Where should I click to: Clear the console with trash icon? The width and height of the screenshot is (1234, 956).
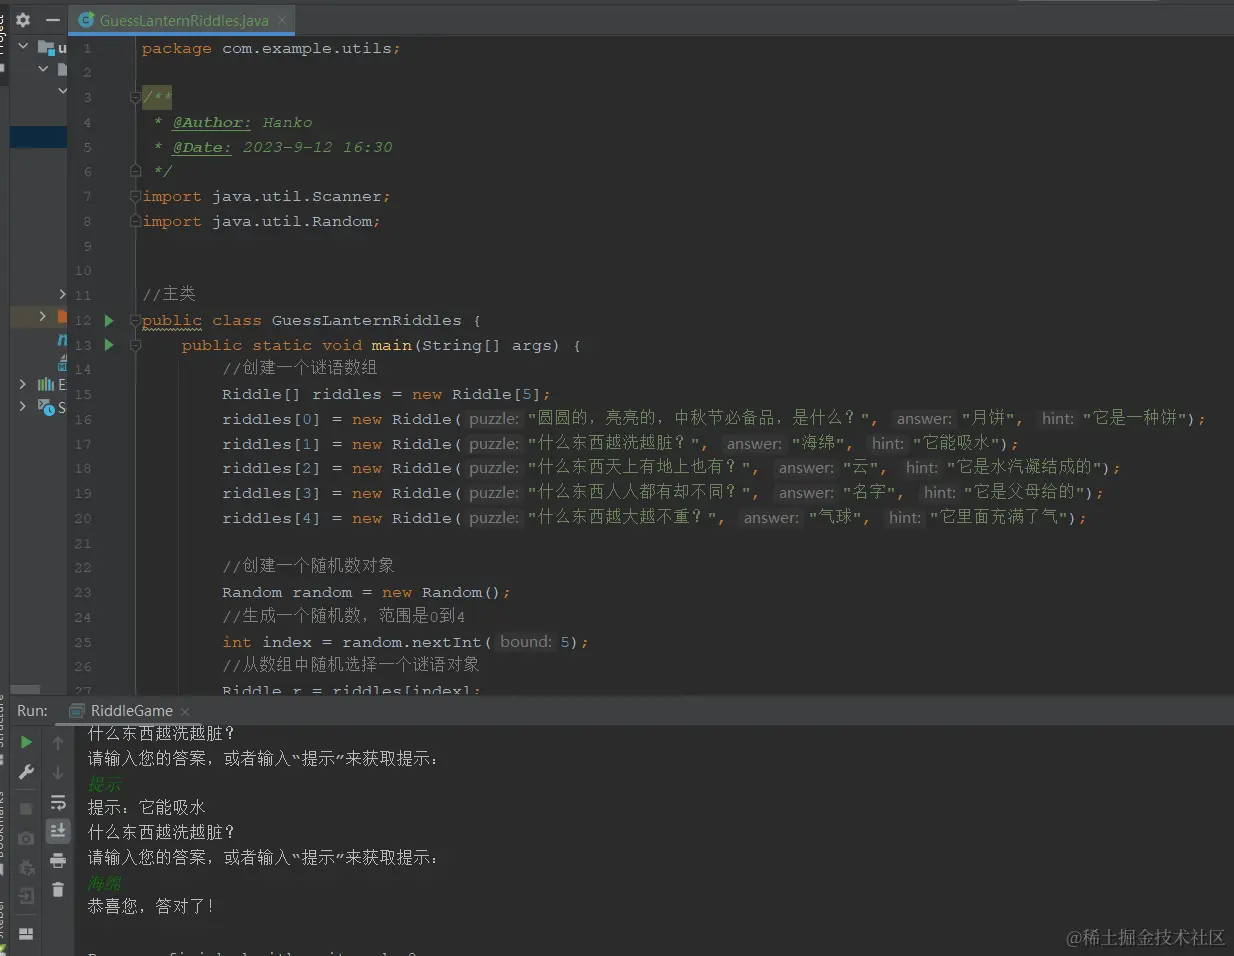58,889
